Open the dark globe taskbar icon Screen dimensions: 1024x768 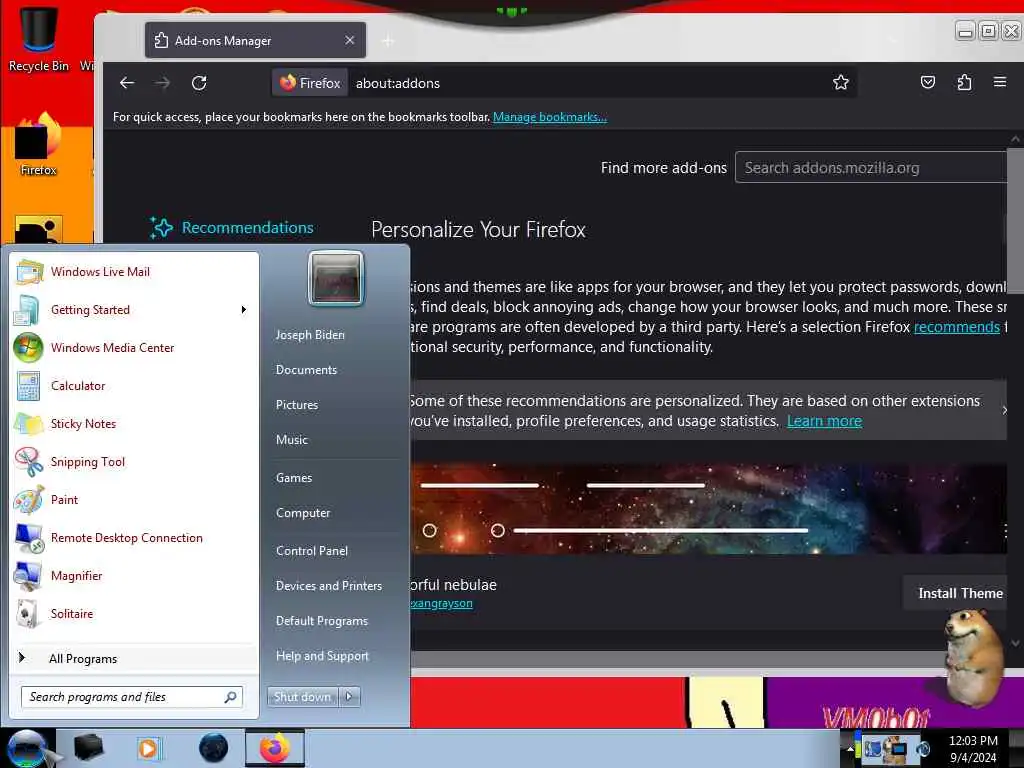coord(214,748)
